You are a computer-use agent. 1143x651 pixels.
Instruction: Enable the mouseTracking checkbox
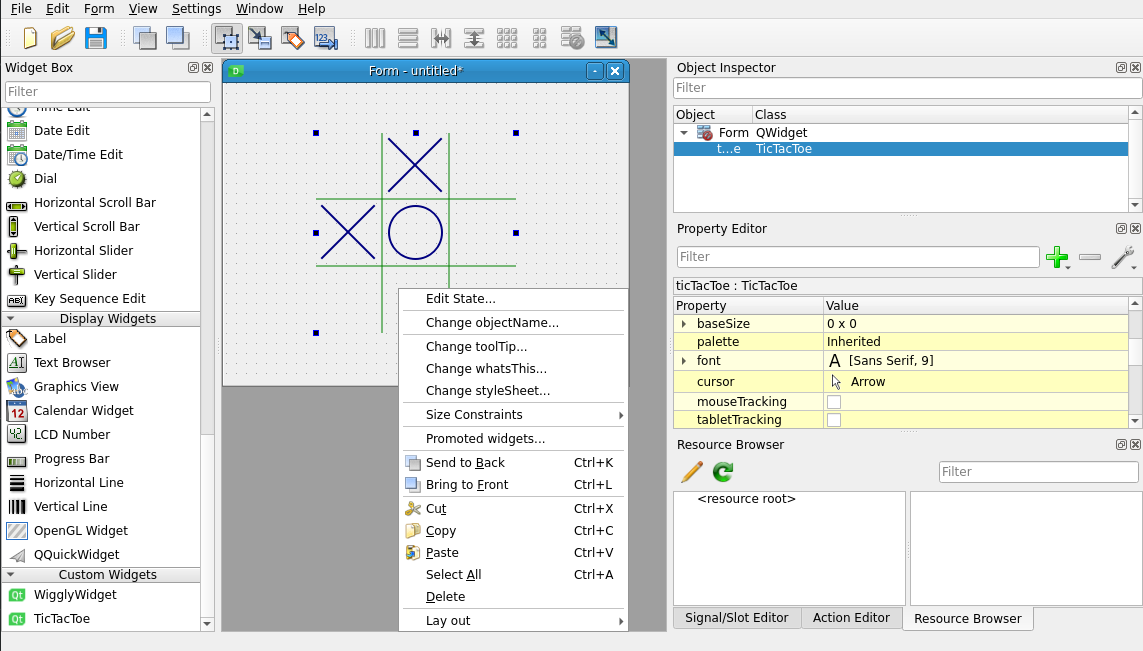[834, 402]
